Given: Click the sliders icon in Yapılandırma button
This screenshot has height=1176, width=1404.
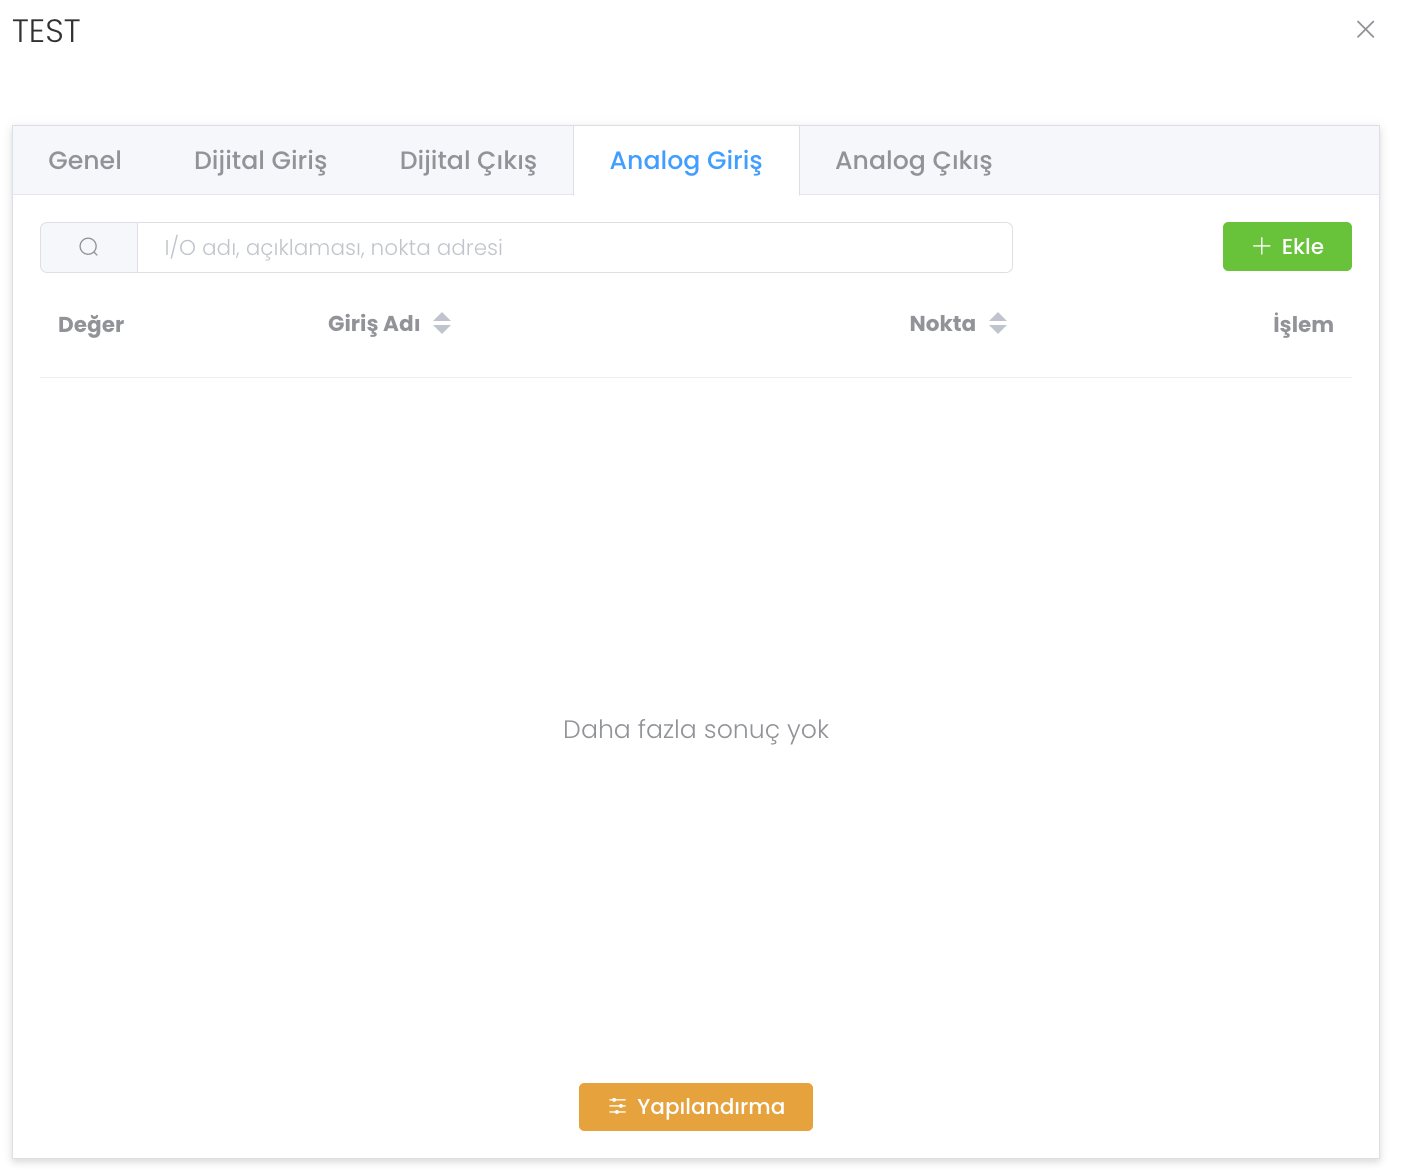Looking at the screenshot, I should [618, 1107].
